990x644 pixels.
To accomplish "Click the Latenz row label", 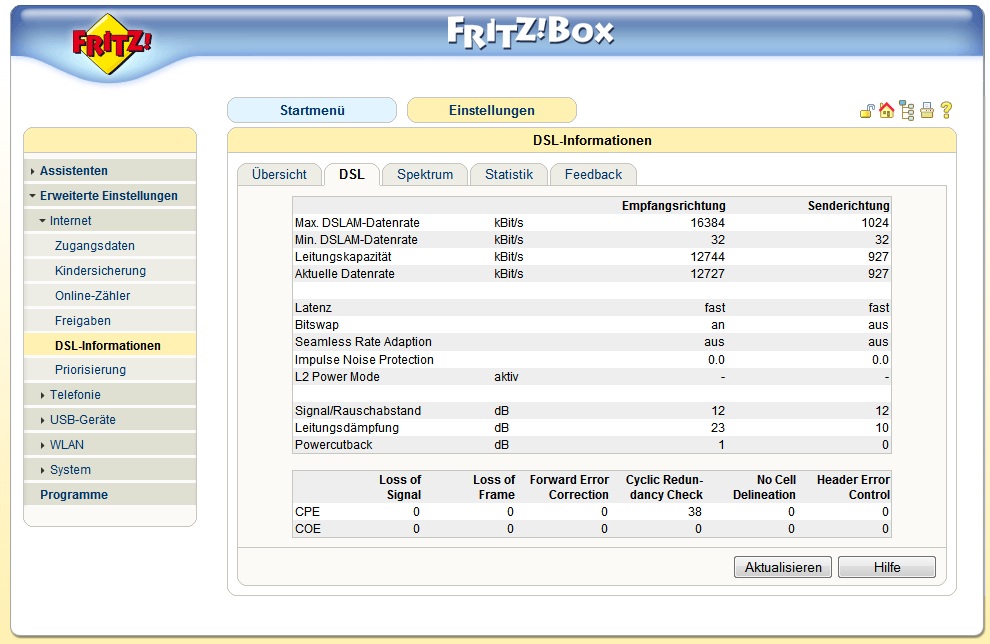I will (313, 308).
